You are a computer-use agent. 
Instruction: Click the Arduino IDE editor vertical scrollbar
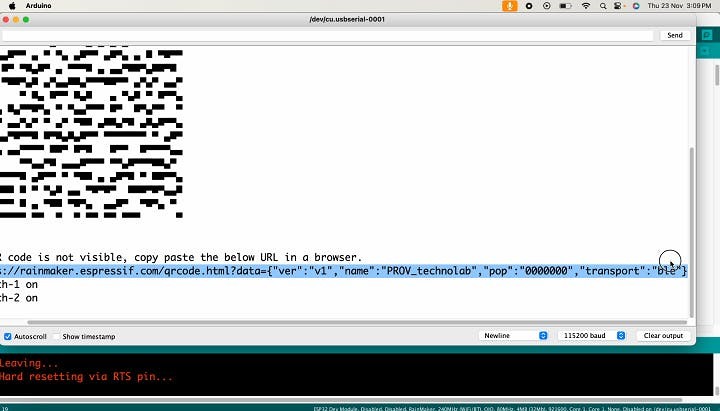[x=717, y=75]
